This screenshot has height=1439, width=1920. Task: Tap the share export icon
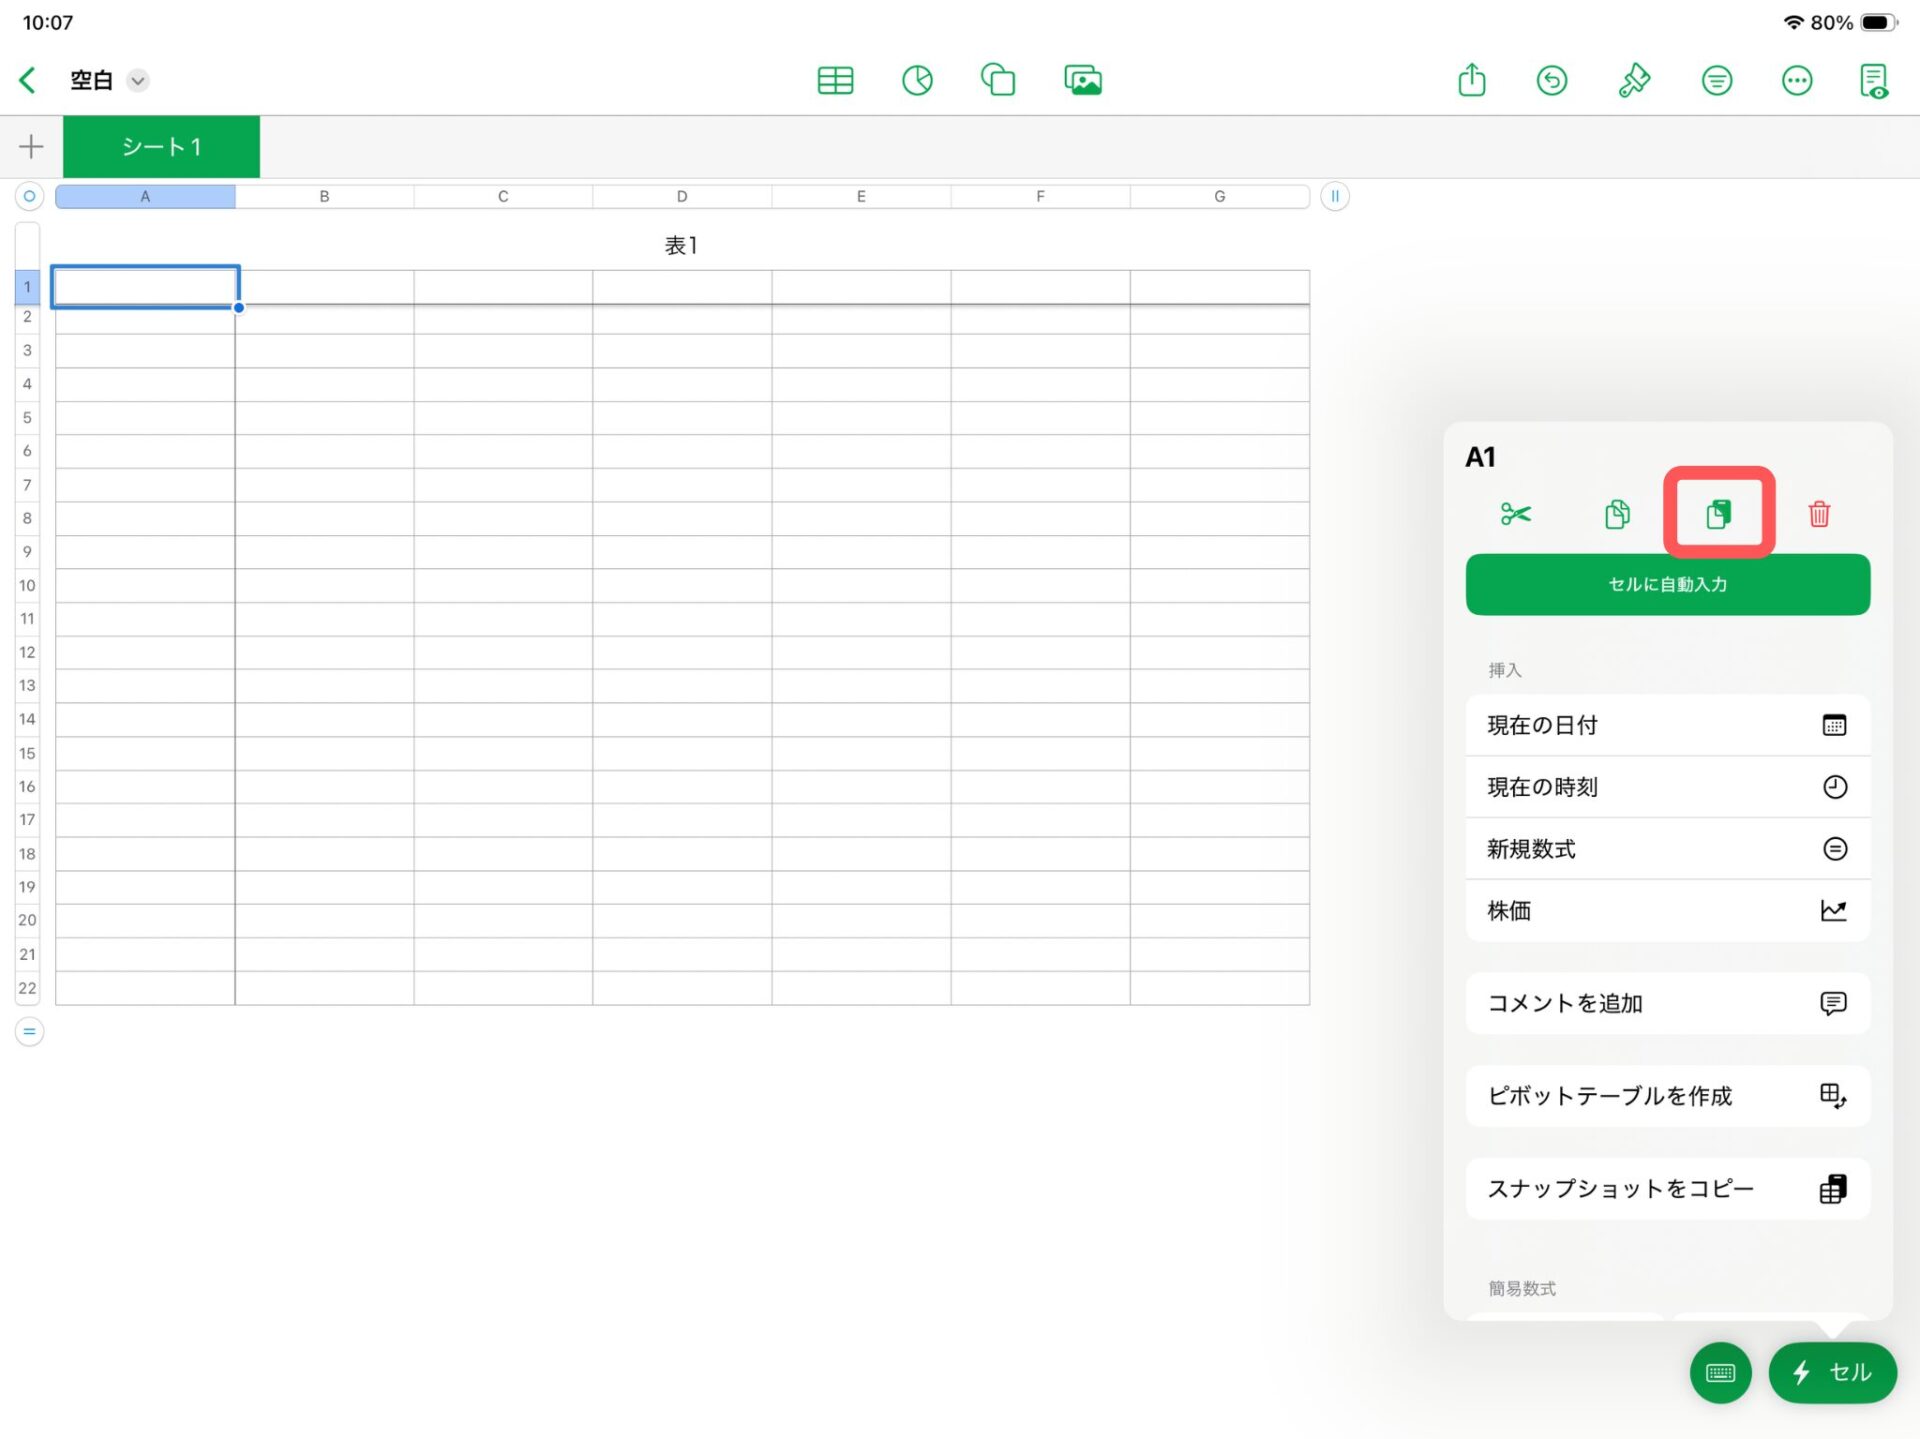pos(1471,80)
